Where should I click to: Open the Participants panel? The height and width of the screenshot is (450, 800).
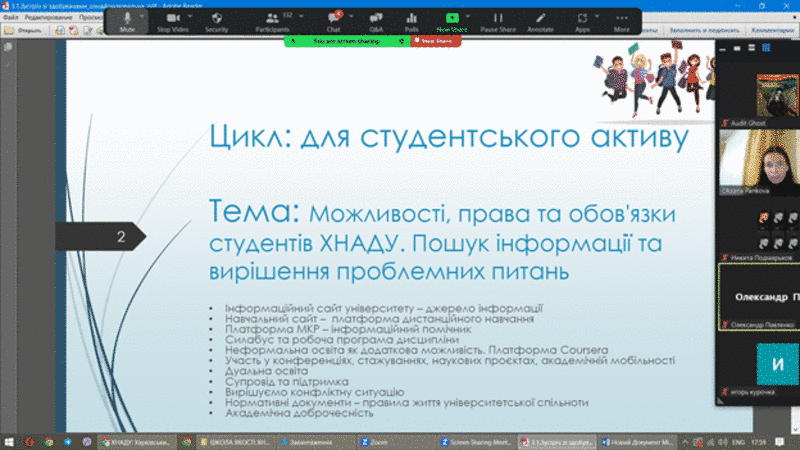pos(271,20)
